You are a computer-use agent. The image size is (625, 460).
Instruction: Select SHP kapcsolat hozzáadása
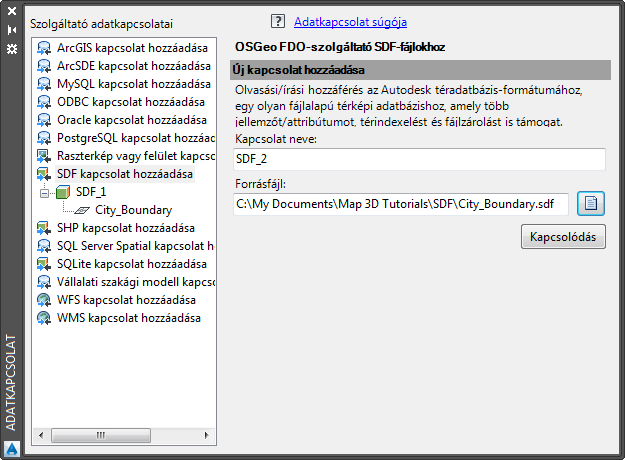click(126, 228)
